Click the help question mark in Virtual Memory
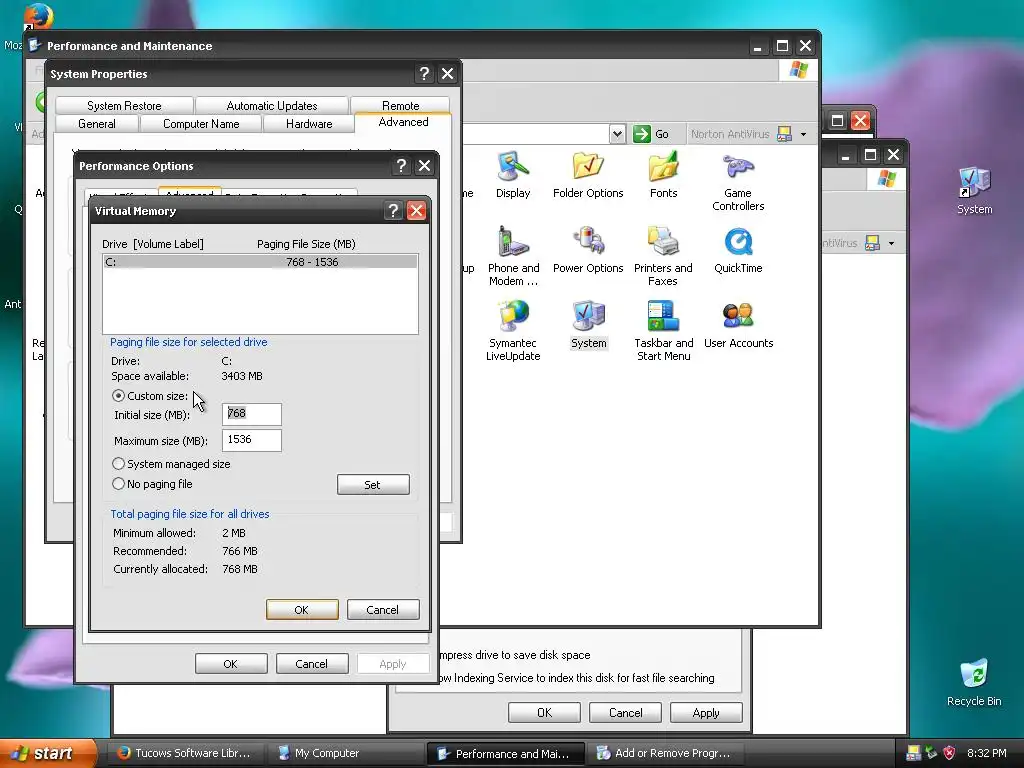Screen dimensions: 1024x768 392,210
